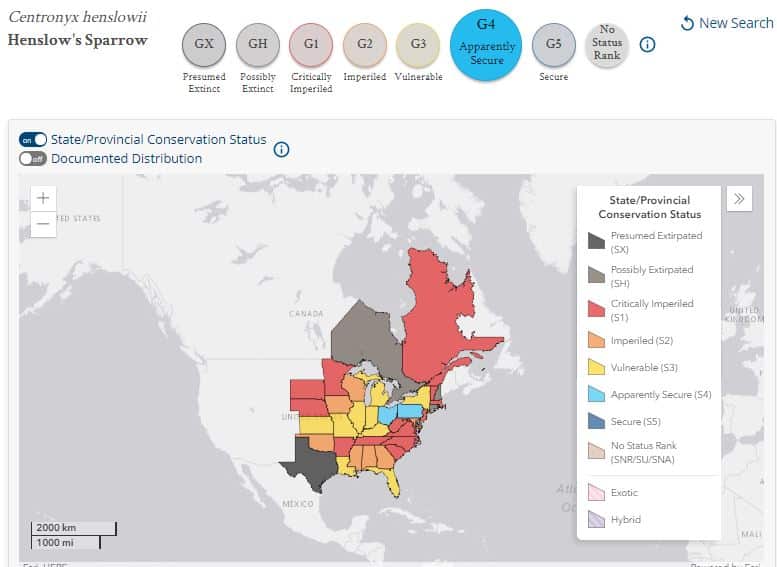Select the G5 Secure rank circle
This screenshot has height=567, width=777.
tap(554, 44)
